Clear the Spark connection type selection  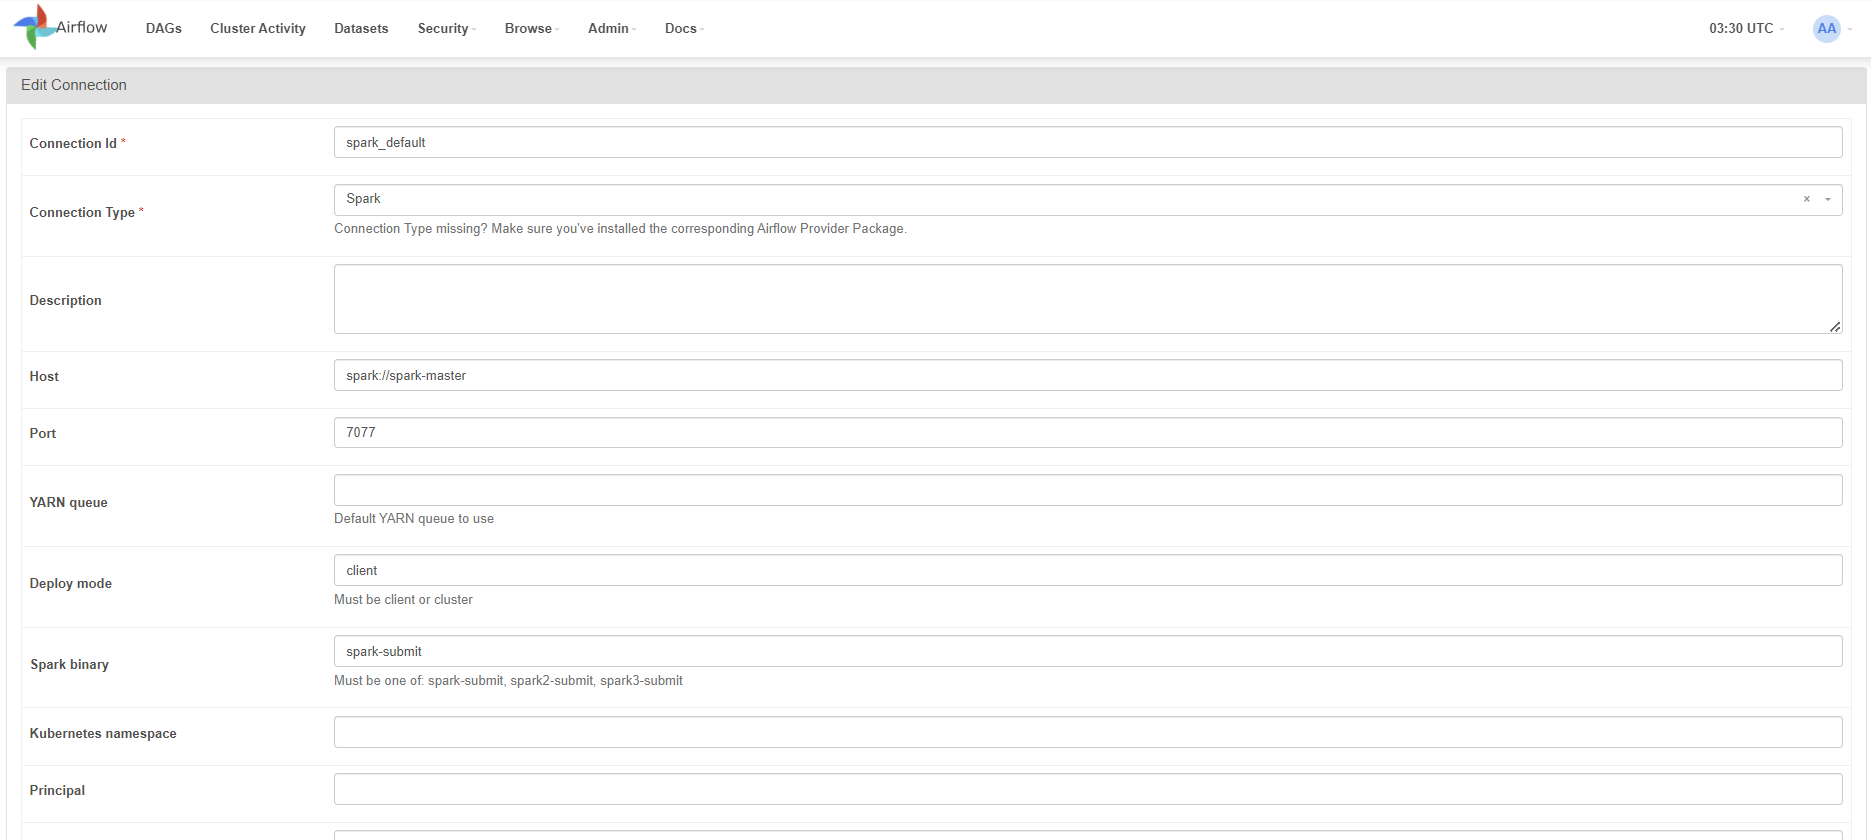click(1806, 199)
